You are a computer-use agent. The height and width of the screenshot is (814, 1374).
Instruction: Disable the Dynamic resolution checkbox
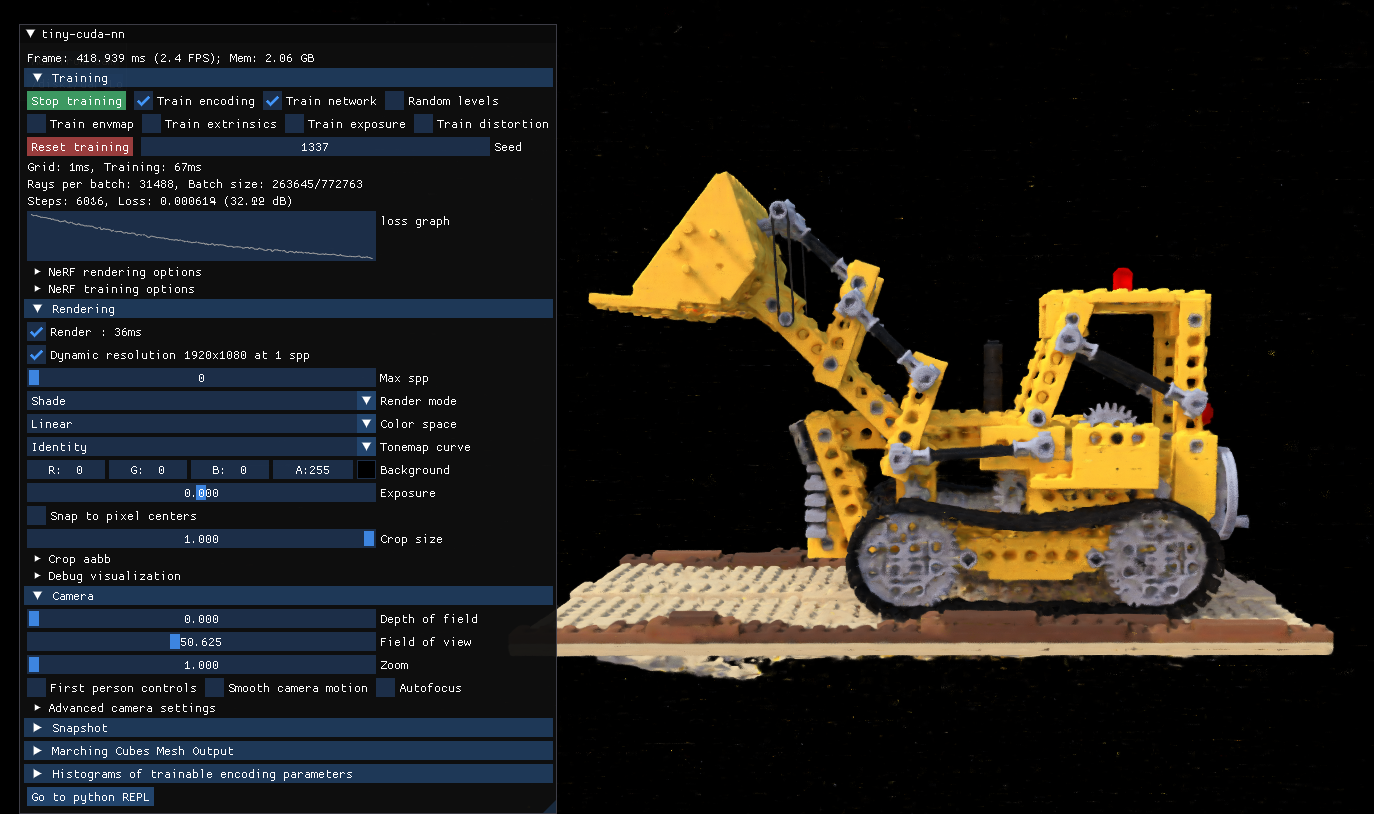point(37,355)
